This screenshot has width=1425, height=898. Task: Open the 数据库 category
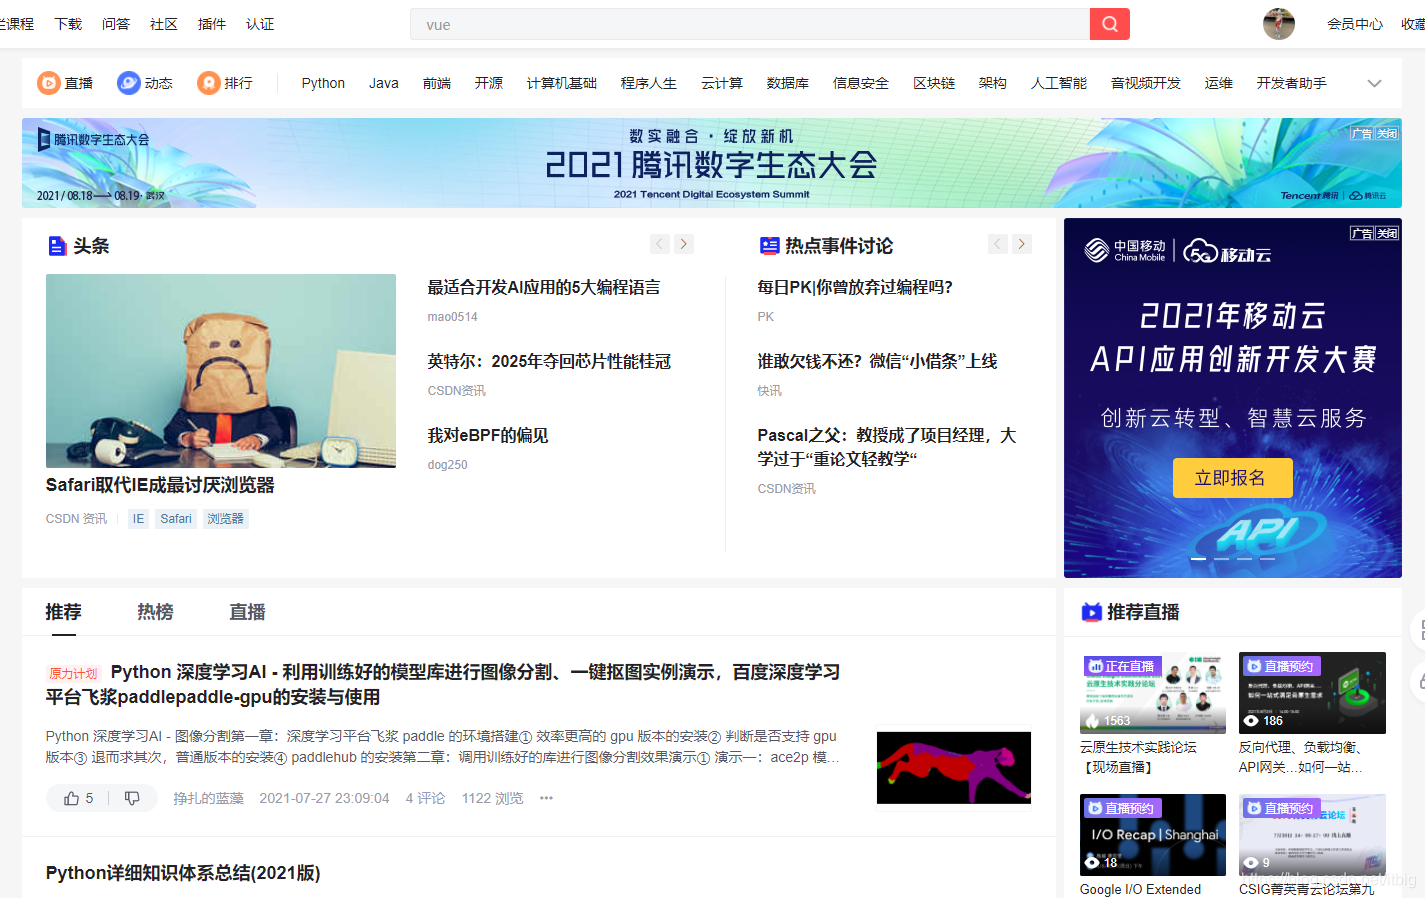pos(788,83)
